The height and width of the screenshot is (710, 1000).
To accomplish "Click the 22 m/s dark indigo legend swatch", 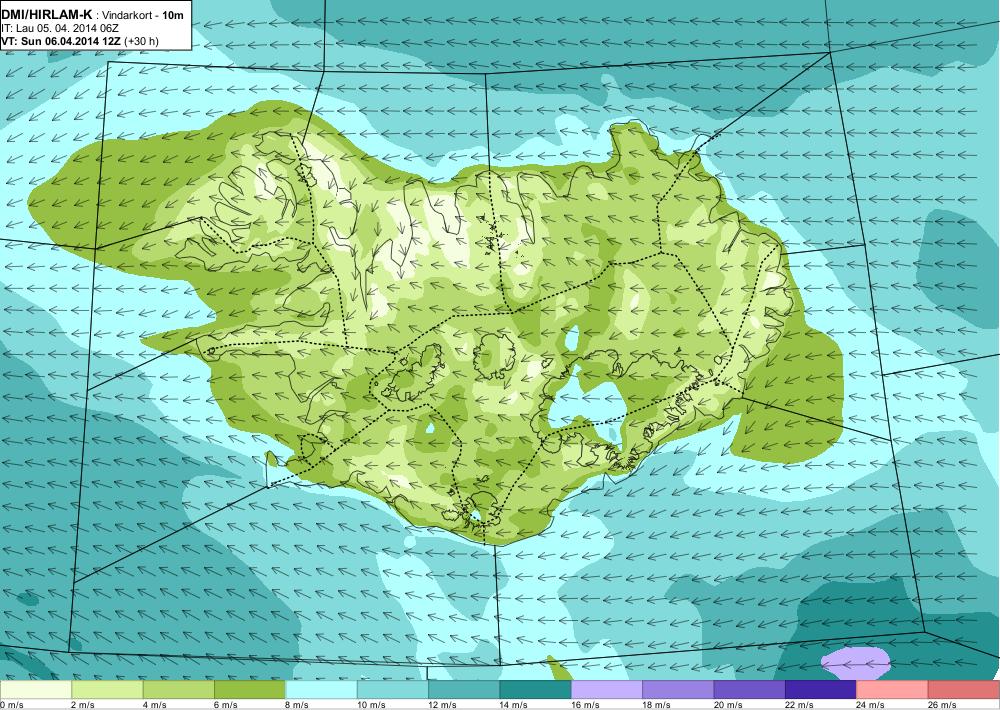I will [x=821, y=690].
